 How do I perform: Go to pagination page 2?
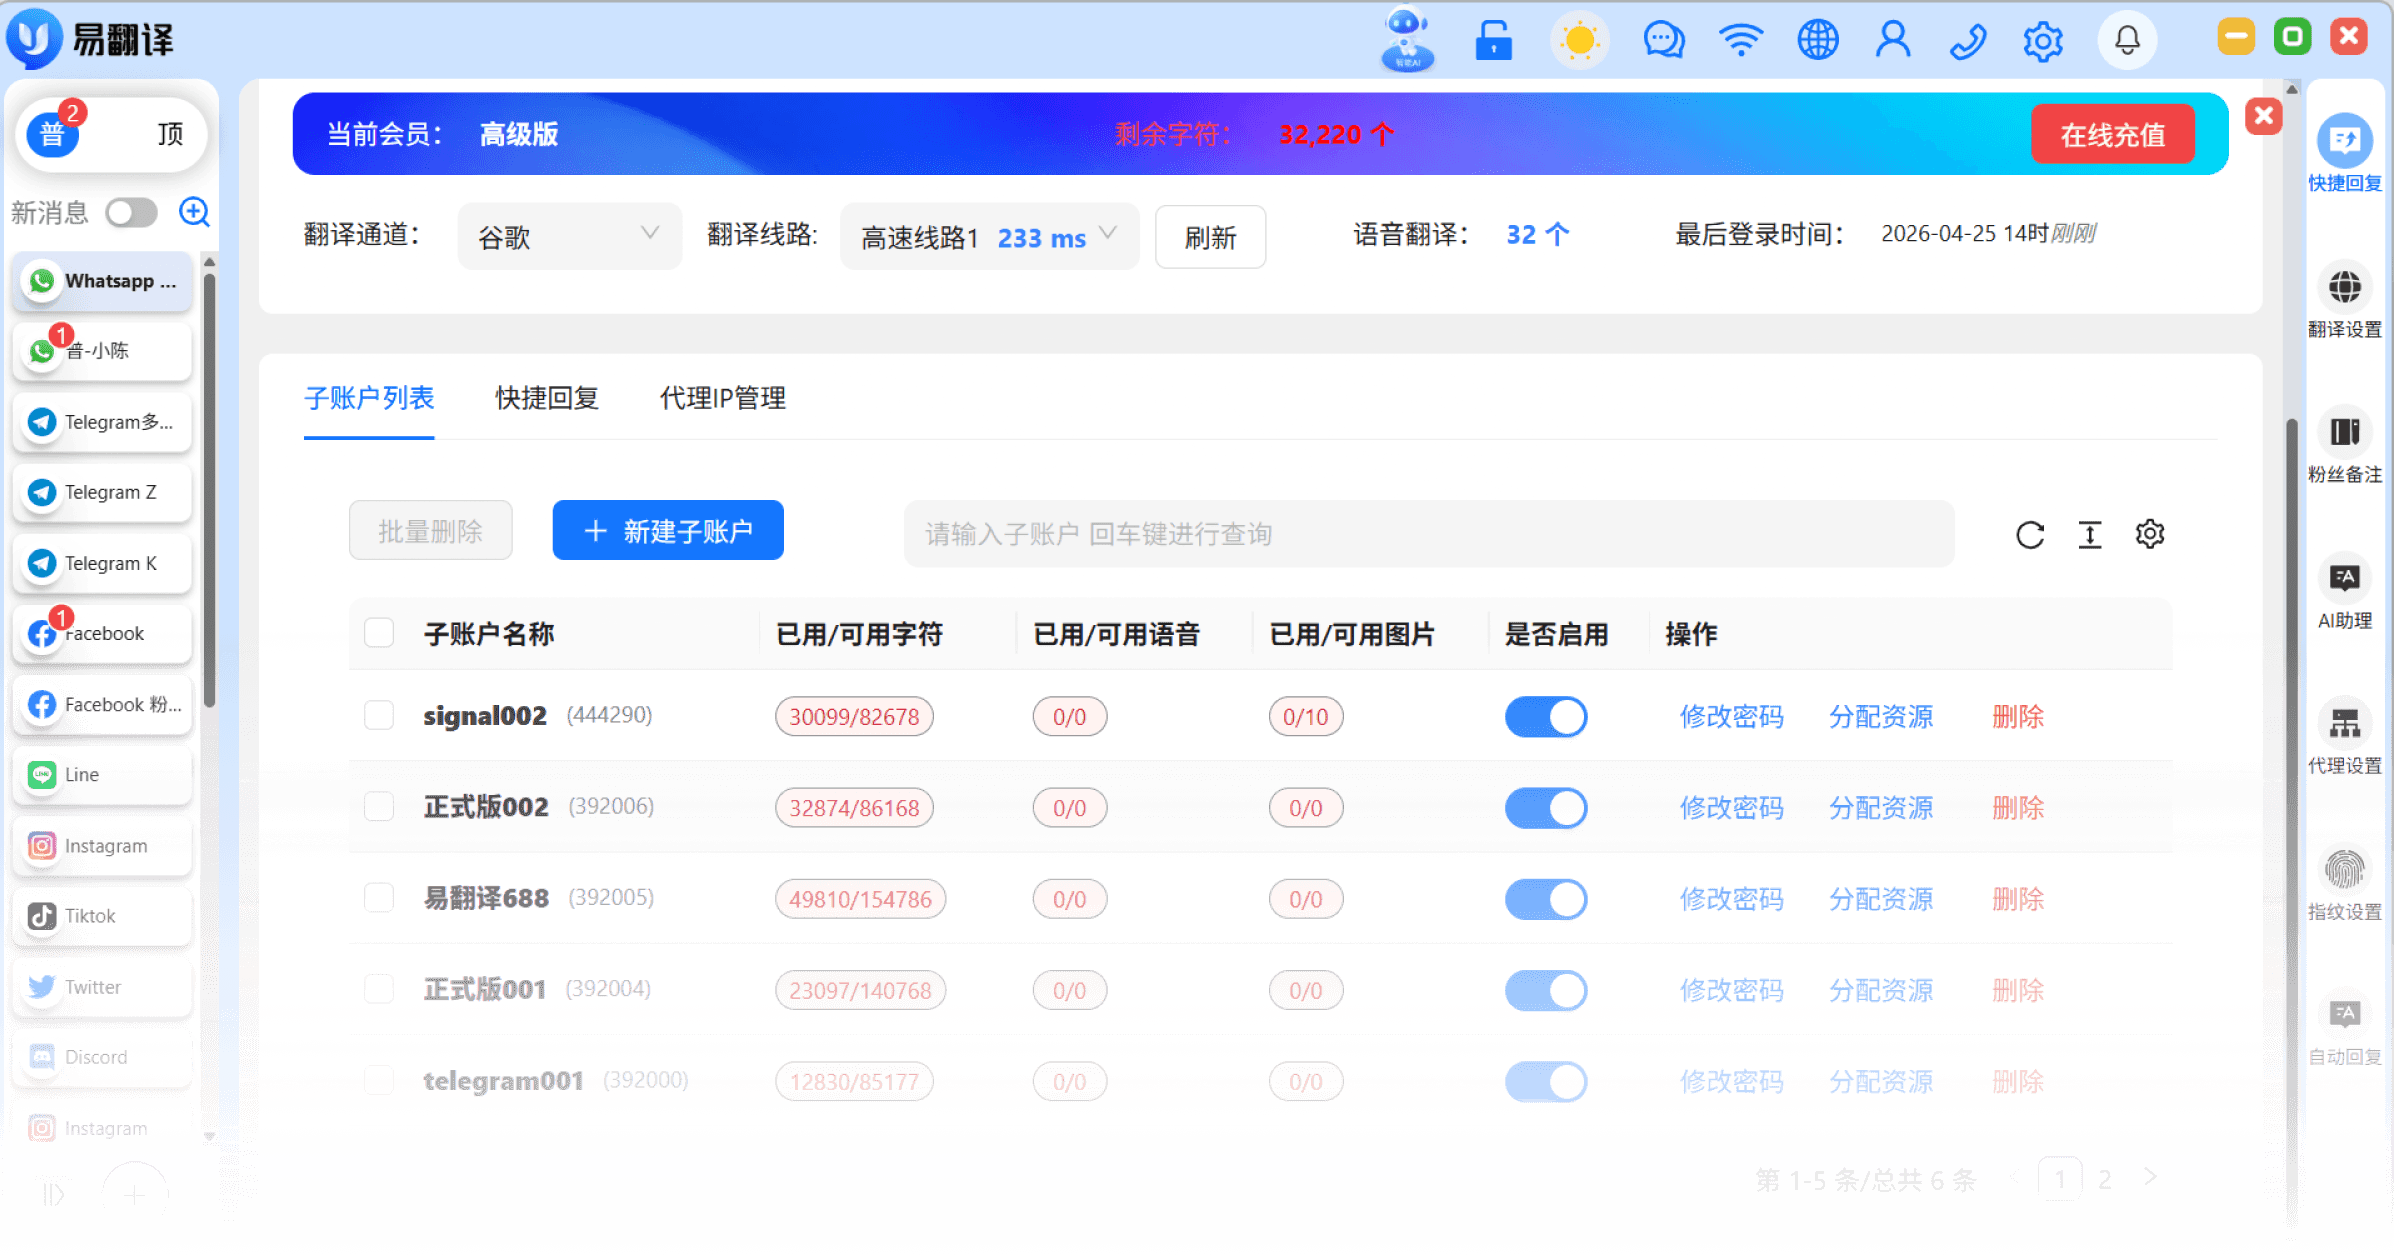[x=2104, y=1180]
